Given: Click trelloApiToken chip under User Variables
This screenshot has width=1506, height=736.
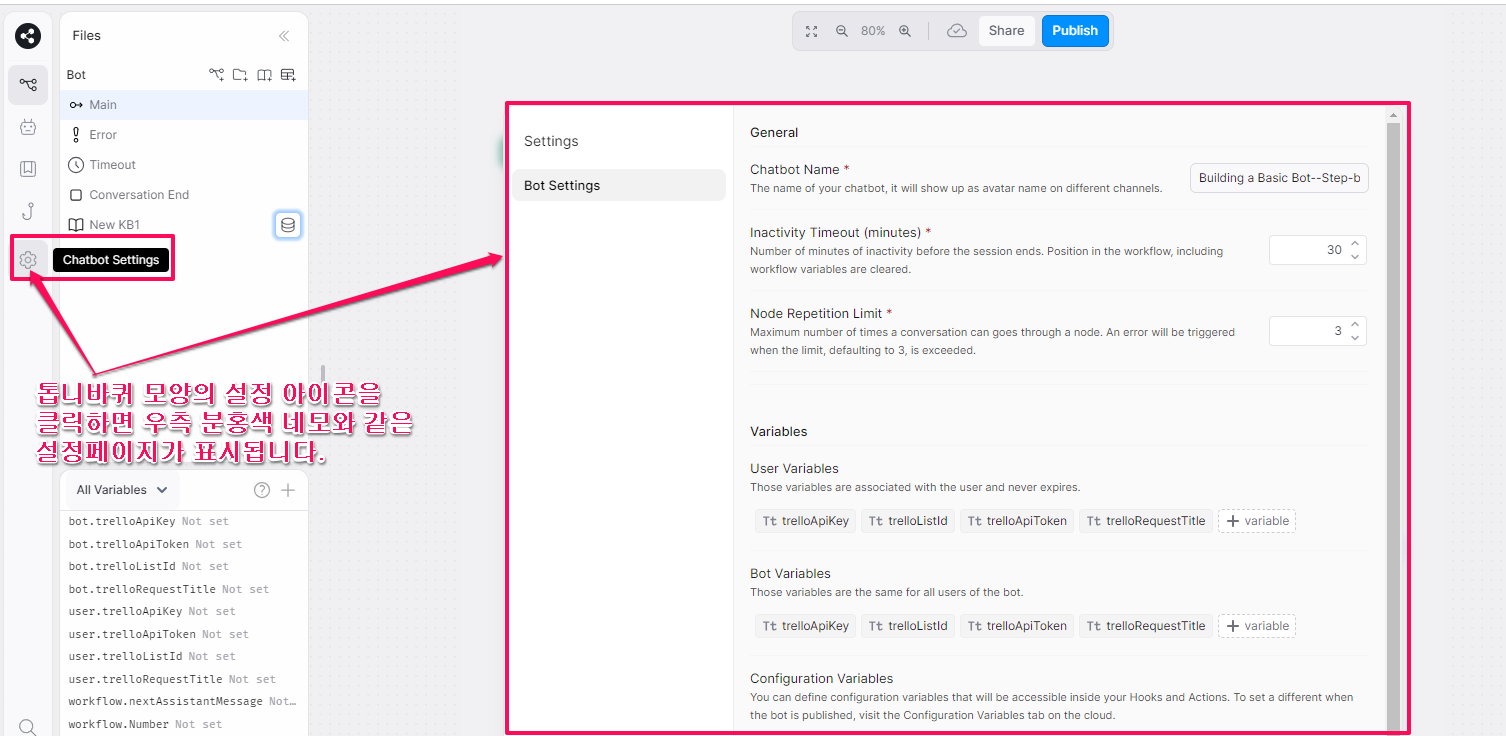Looking at the screenshot, I should tap(1017, 521).
